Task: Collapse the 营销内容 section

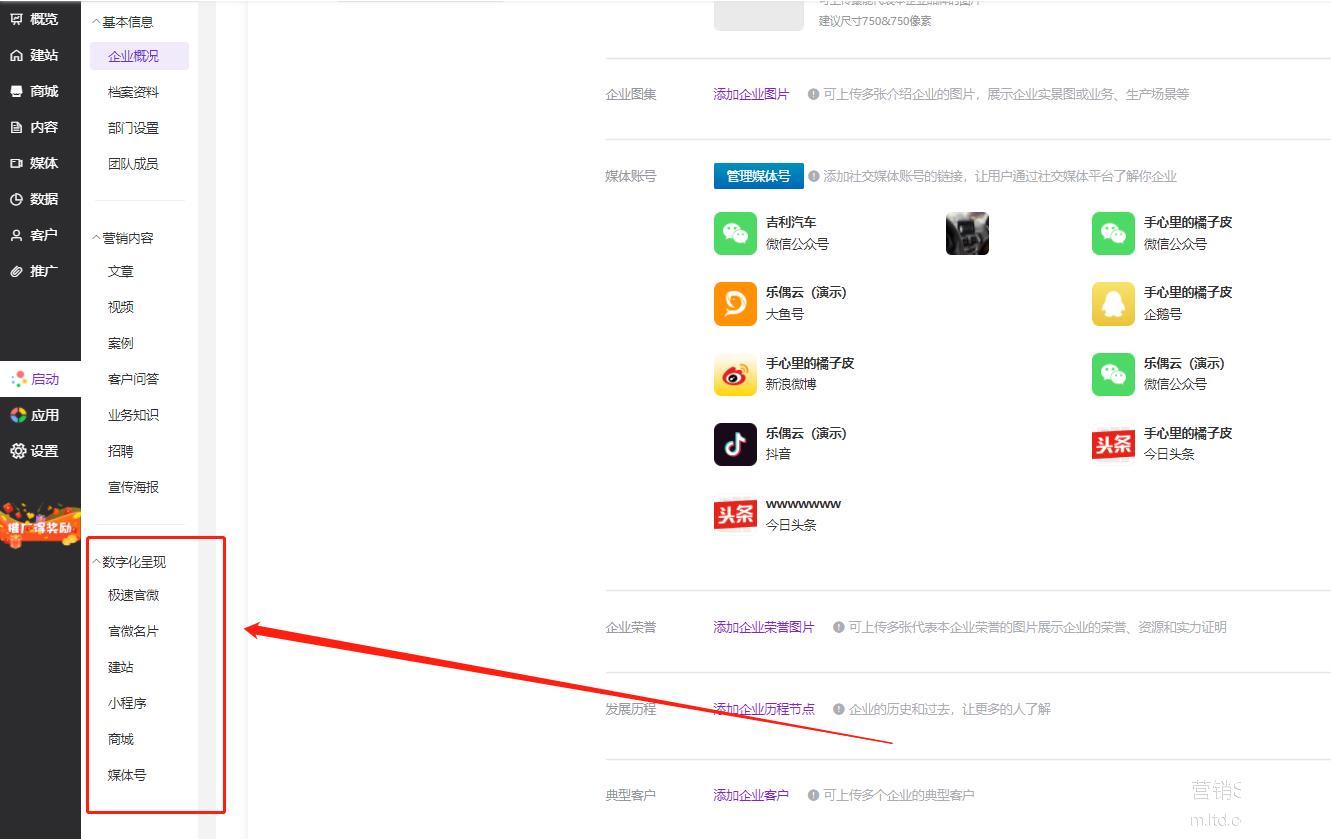Action: pyautogui.click(x=97, y=238)
